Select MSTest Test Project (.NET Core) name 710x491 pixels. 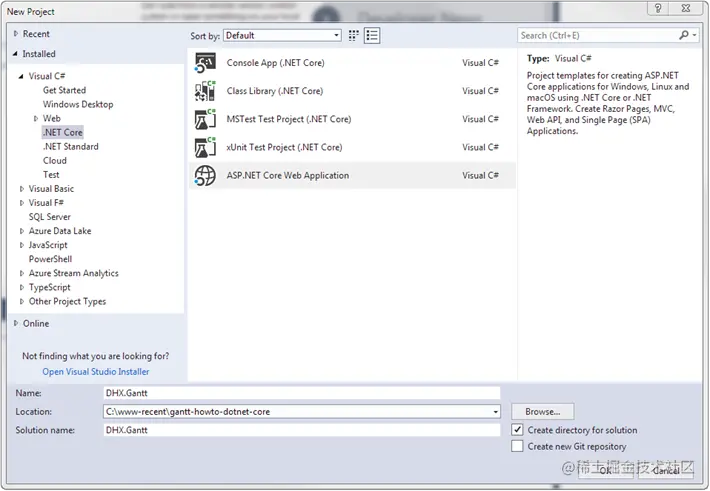(289, 119)
